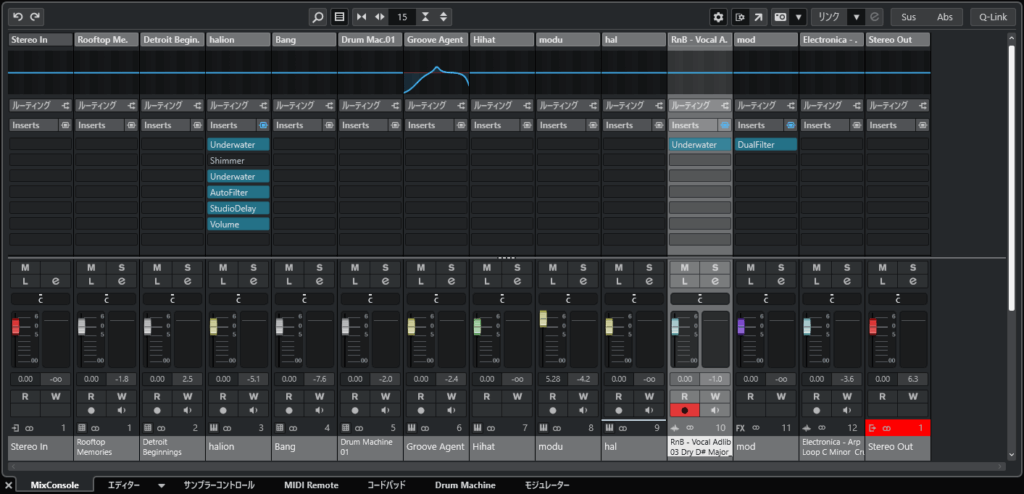1024x494 pixels.
Task: Enable Read automation on modu channel
Action: [x=553, y=396]
